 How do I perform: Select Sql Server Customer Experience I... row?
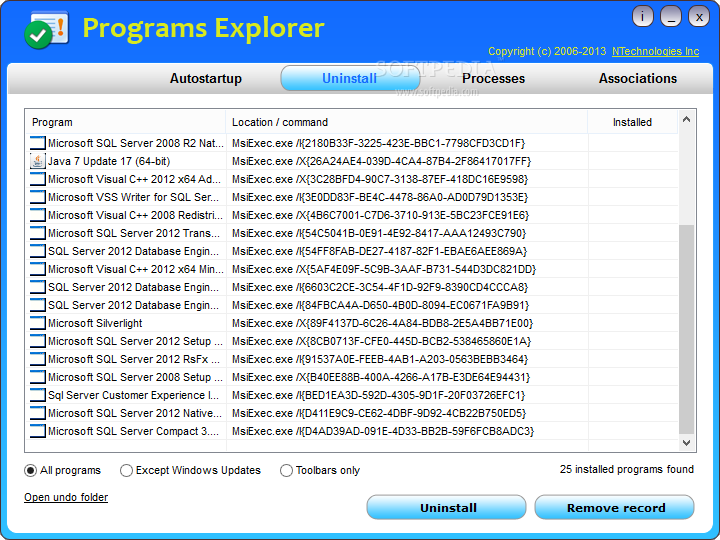[352, 395]
